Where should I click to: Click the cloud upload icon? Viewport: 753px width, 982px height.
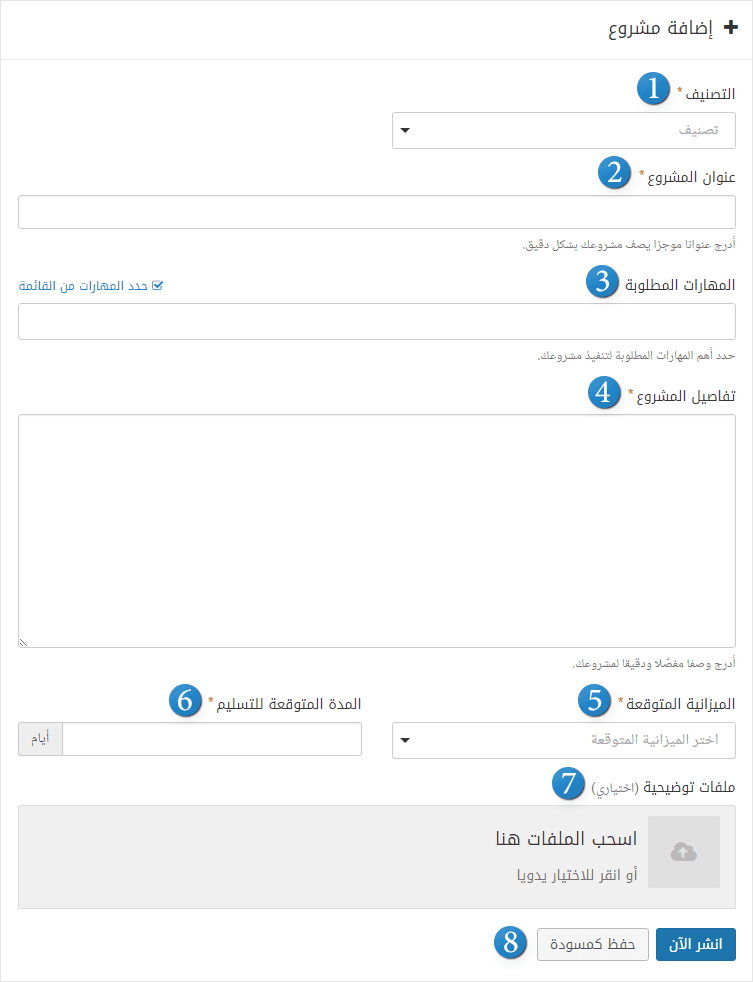point(683,852)
